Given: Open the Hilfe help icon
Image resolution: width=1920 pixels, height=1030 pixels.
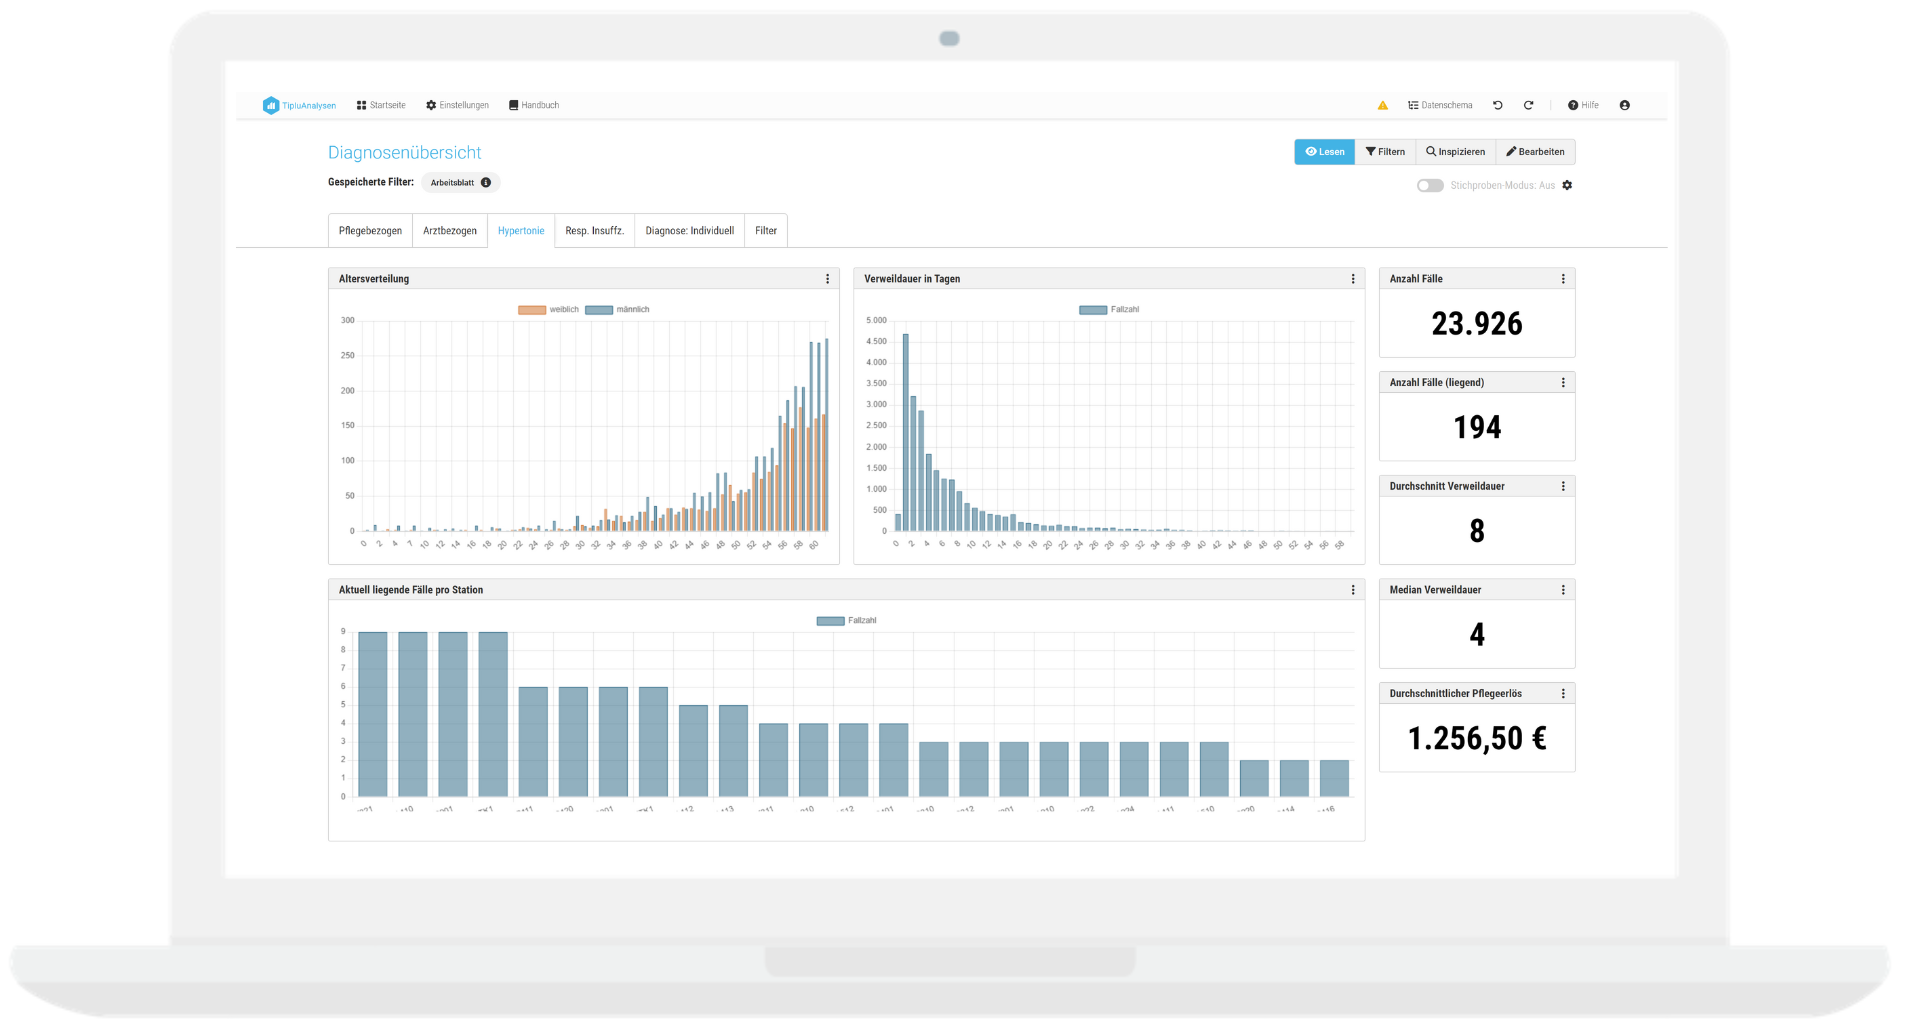Looking at the screenshot, I should [x=1573, y=105].
